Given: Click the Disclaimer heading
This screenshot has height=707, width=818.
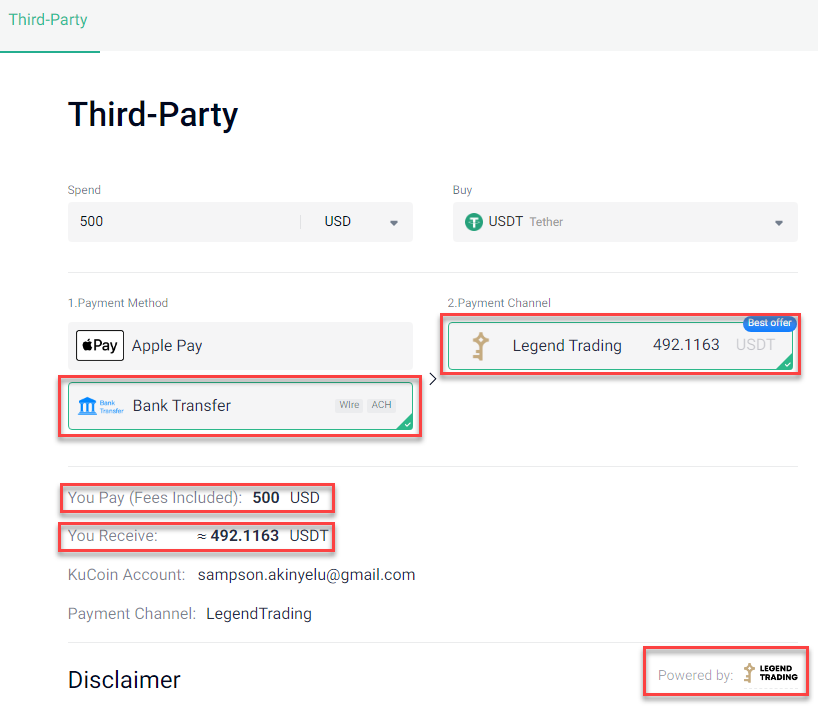Looking at the screenshot, I should point(124,680).
